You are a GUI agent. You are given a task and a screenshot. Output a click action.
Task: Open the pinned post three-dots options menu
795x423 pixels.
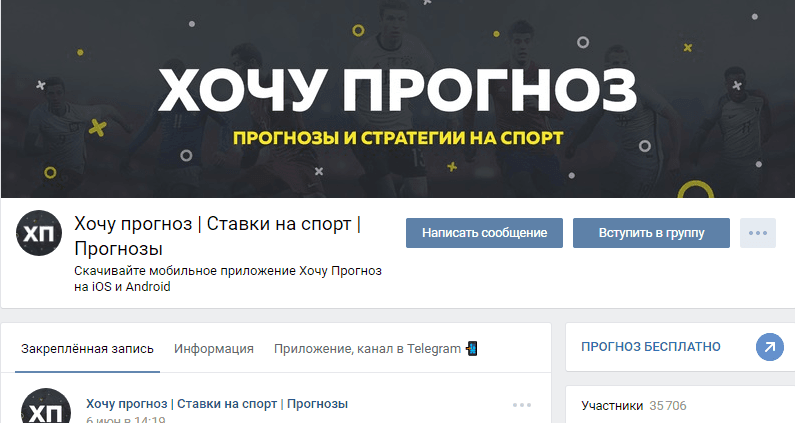521,405
